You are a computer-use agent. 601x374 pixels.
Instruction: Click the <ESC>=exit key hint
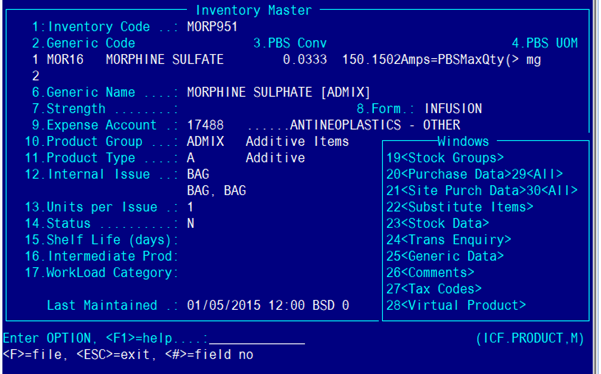(113, 354)
